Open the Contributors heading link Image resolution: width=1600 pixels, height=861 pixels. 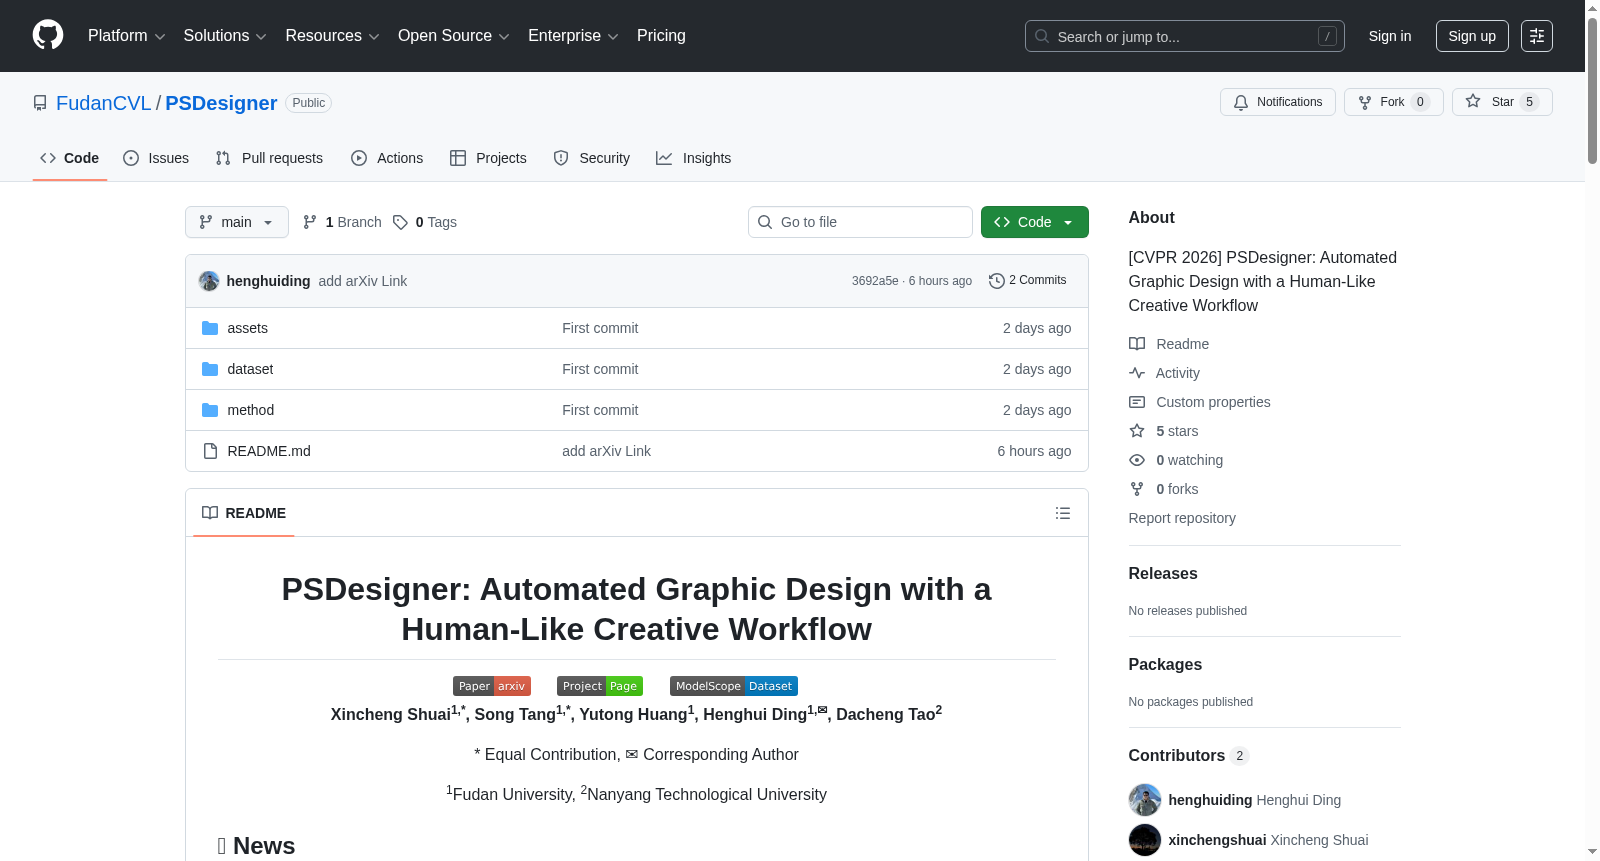click(x=1188, y=755)
